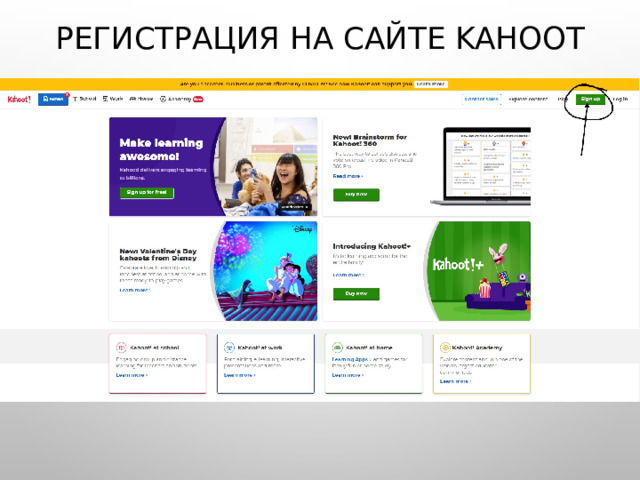Image resolution: width=640 pixels, height=480 pixels.
Task: Click Learn more in Disney card
Action: 135,290
